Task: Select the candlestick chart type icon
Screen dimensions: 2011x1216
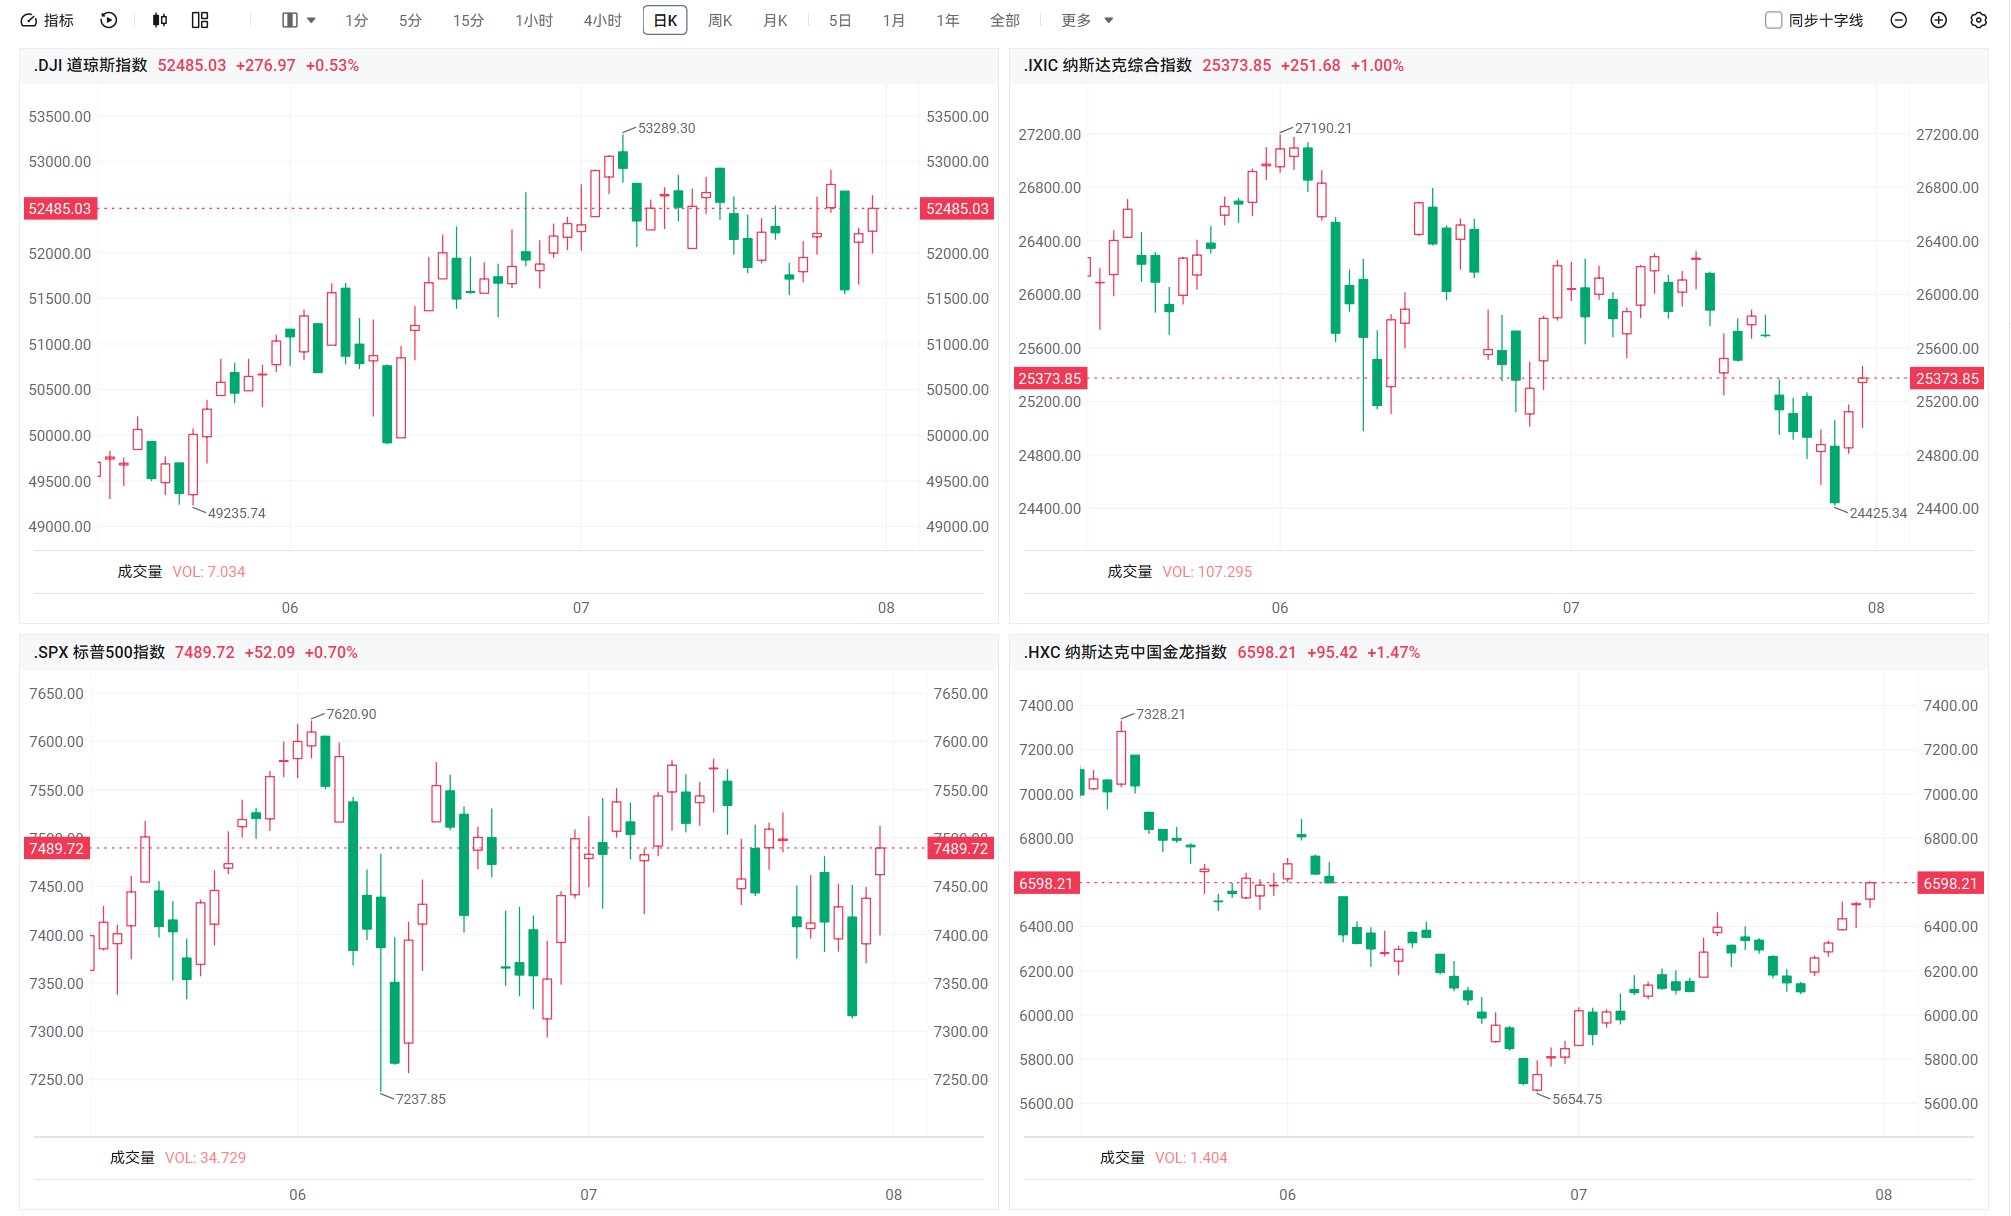Action: pyautogui.click(x=160, y=20)
